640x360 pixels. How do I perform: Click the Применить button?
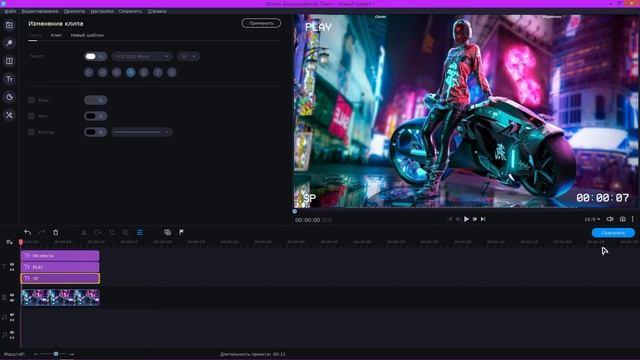tap(261, 23)
